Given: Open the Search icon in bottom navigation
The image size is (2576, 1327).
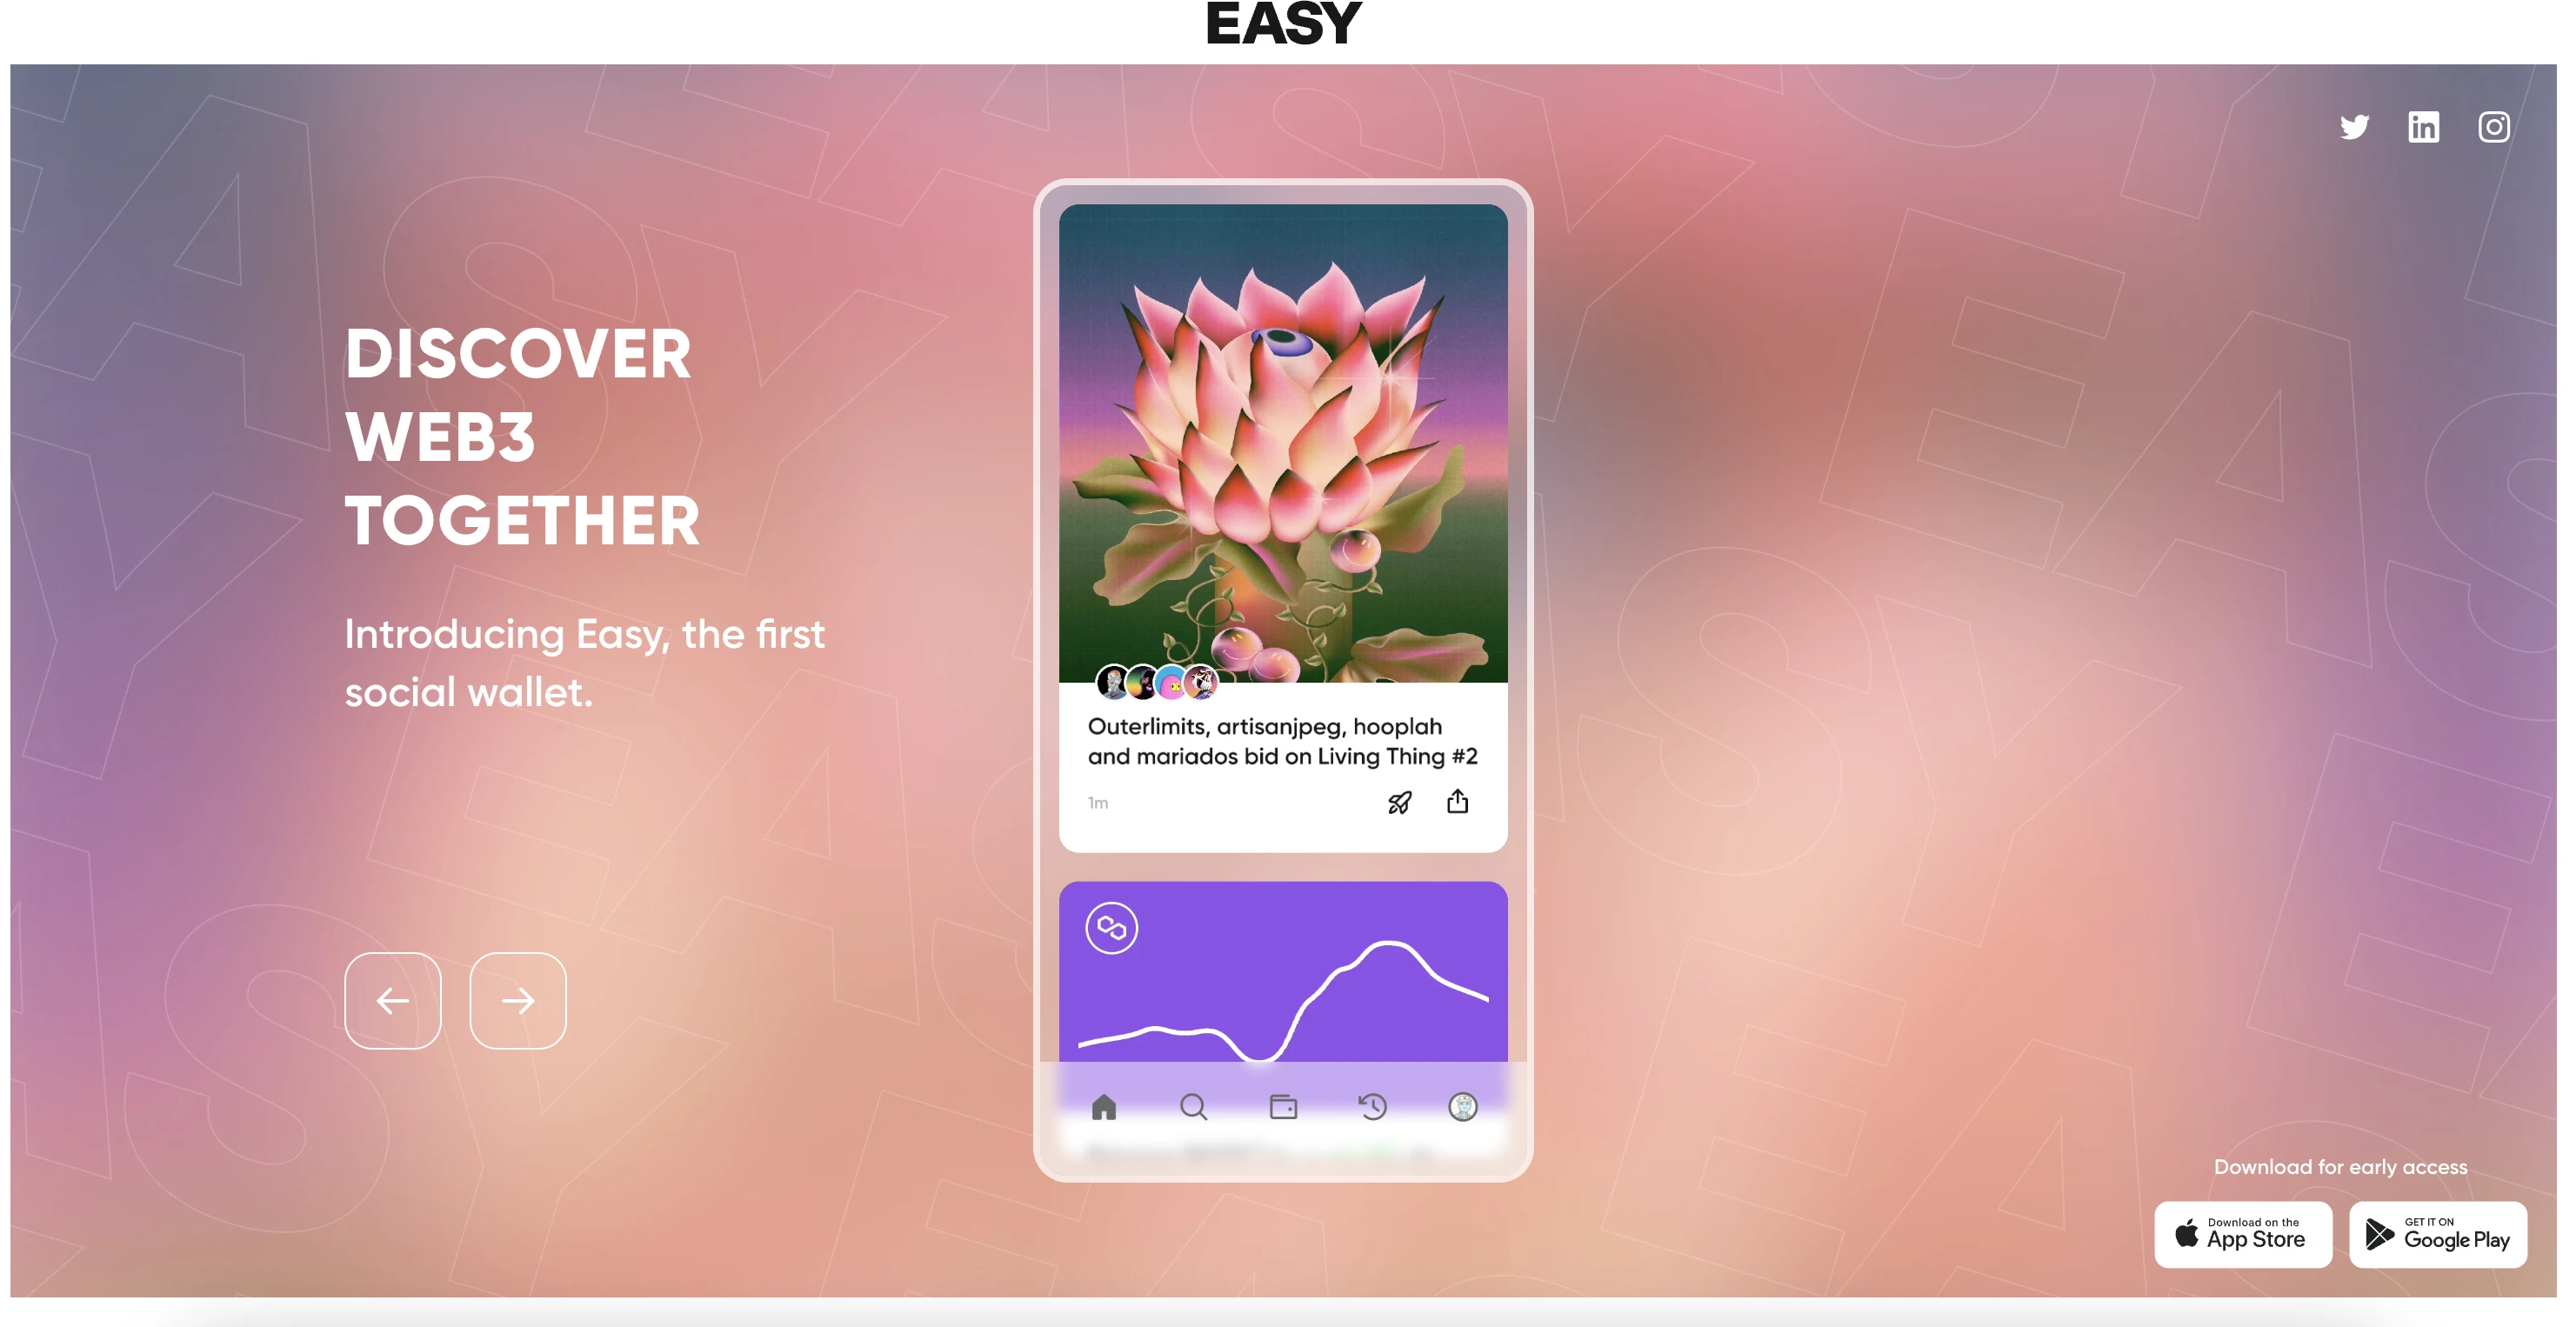Looking at the screenshot, I should pos(1191,1102).
